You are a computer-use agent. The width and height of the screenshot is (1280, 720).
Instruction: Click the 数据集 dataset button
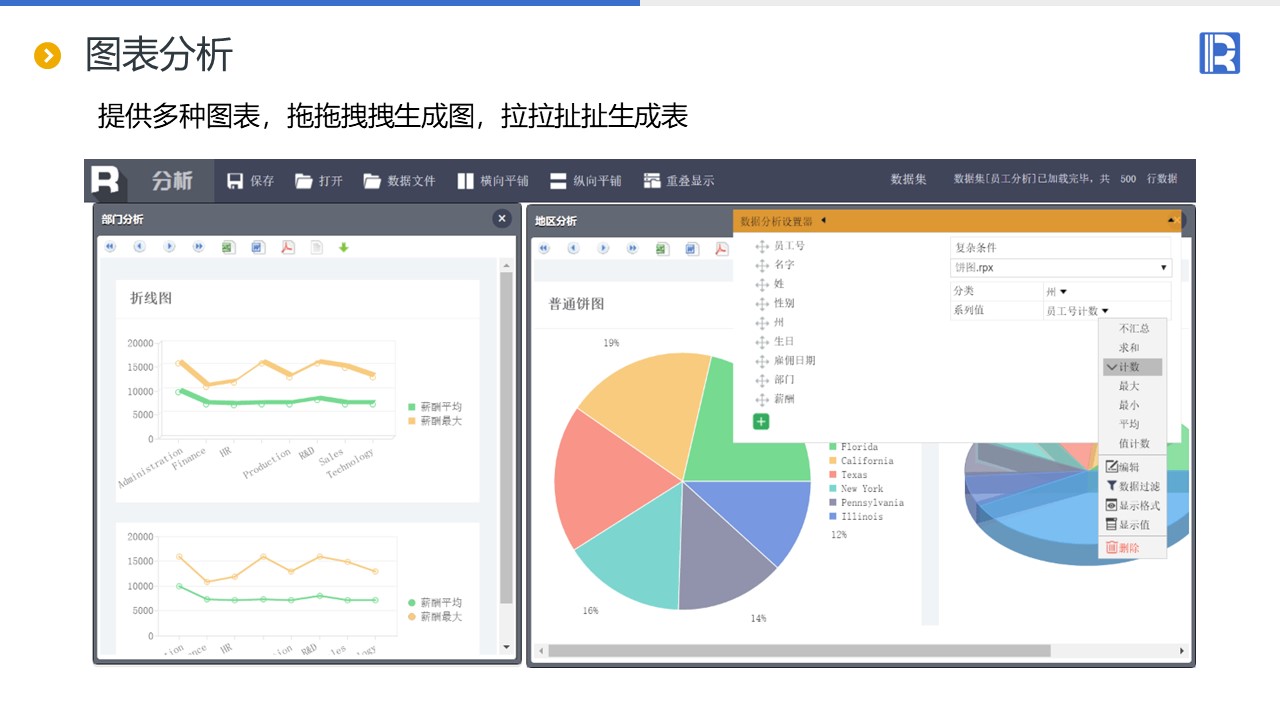point(909,180)
